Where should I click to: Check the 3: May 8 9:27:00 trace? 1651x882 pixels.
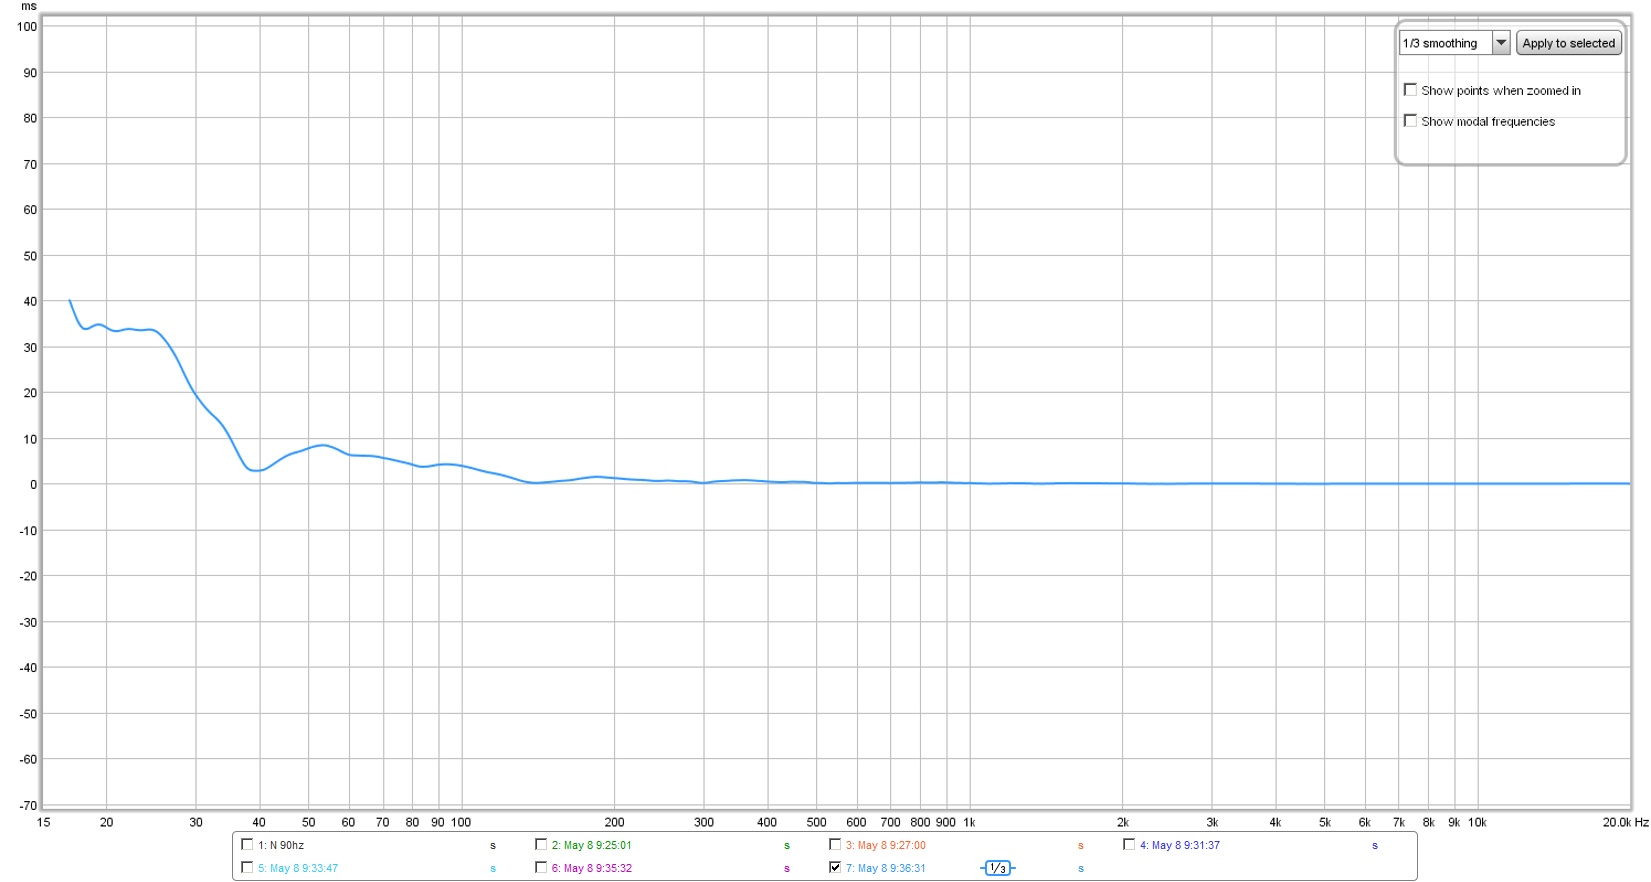[x=835, y=845]
